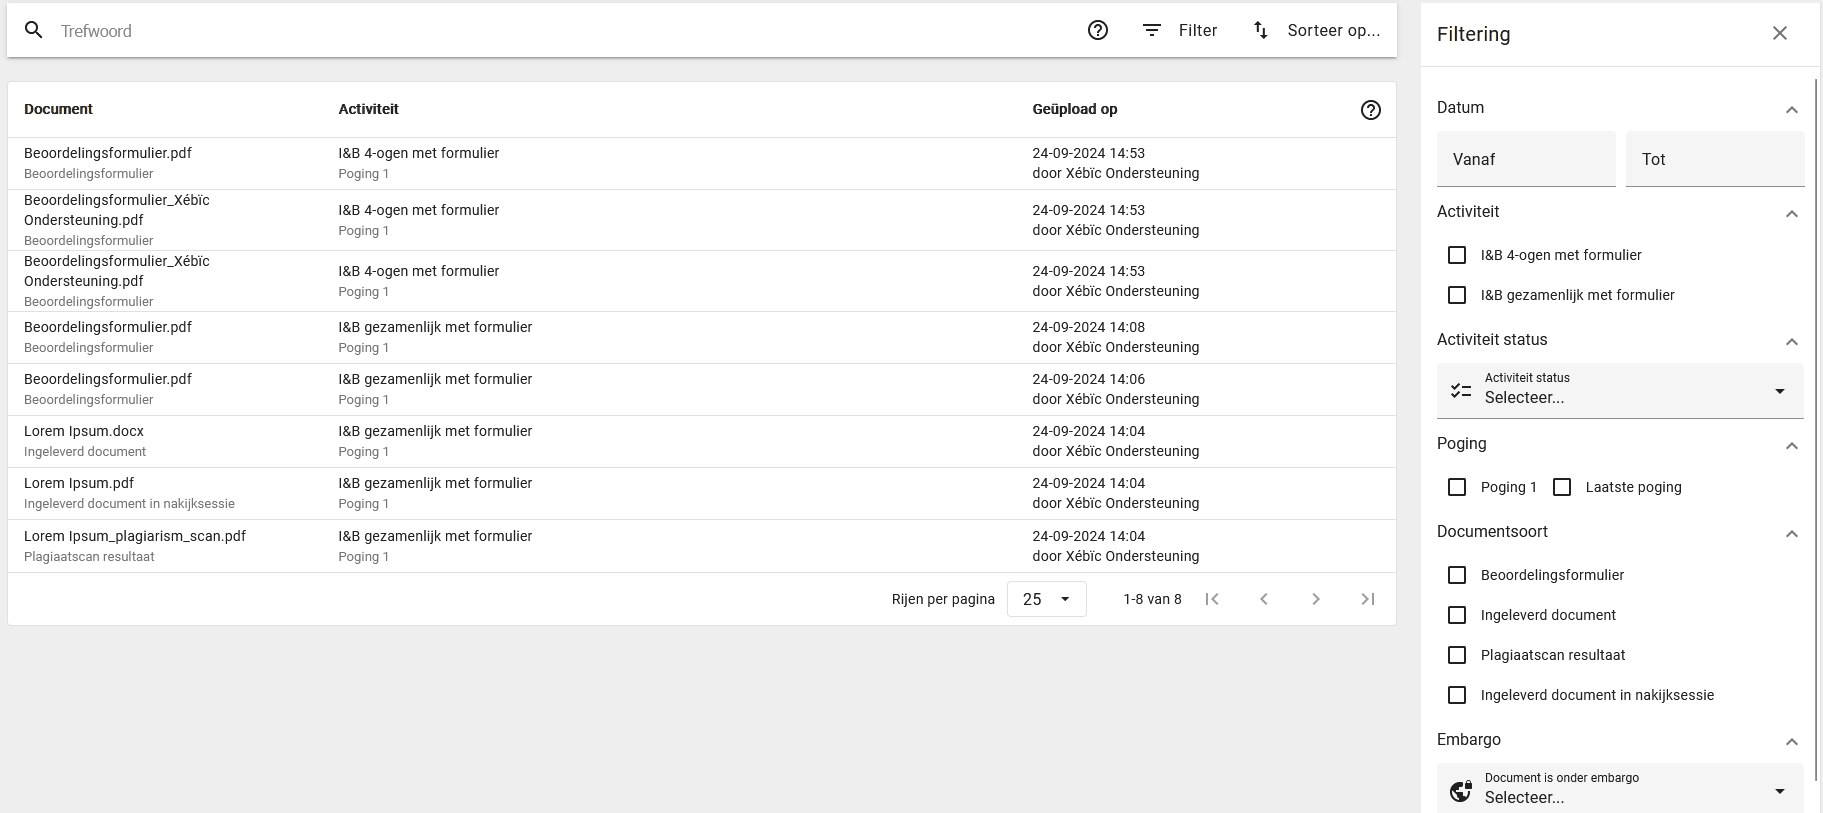Image resolution: width=1823 pixels, height=813 pixels.
Task: Click the Vanaf date field
Action: point(1526,159)
